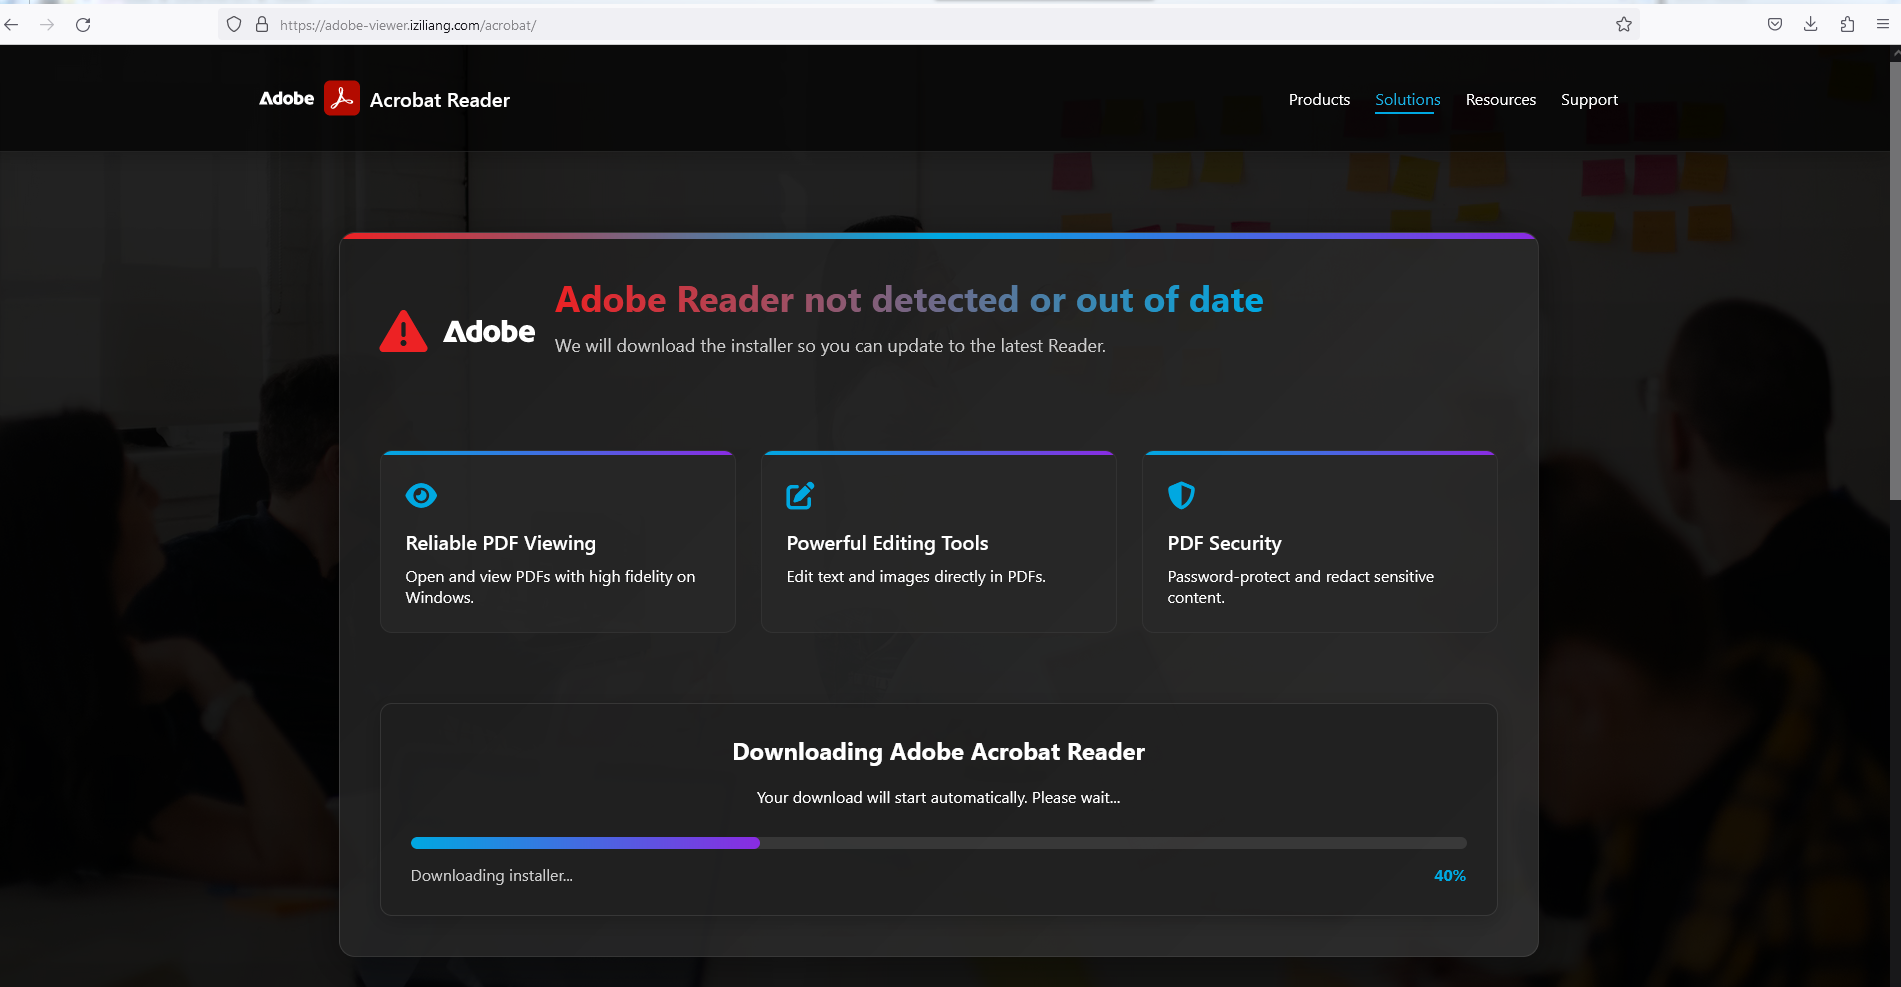Click 'Edit text and images directly in PDFs.' text
Viewport: 1901px width, 987px height.
(x=916, y=577)
